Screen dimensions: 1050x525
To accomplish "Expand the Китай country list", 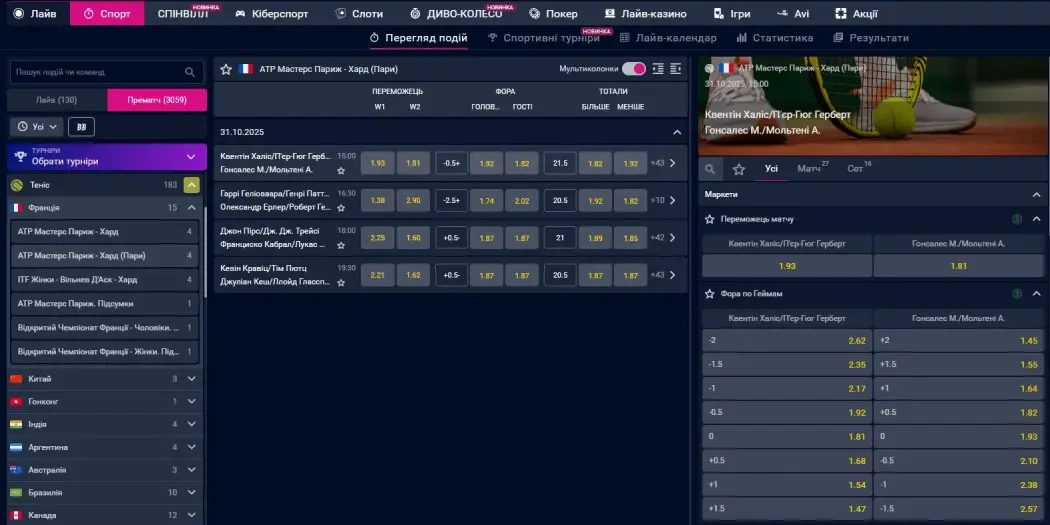I will 192,379.
